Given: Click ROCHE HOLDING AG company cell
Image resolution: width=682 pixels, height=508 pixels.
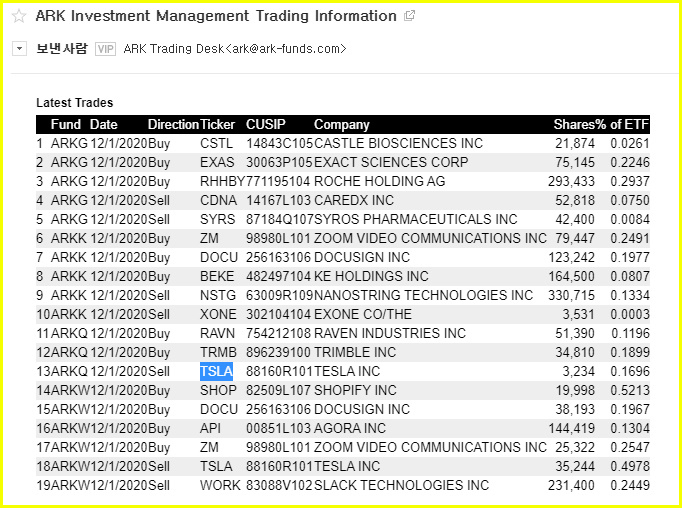Looking at the screenshot, I should point(380,181).
